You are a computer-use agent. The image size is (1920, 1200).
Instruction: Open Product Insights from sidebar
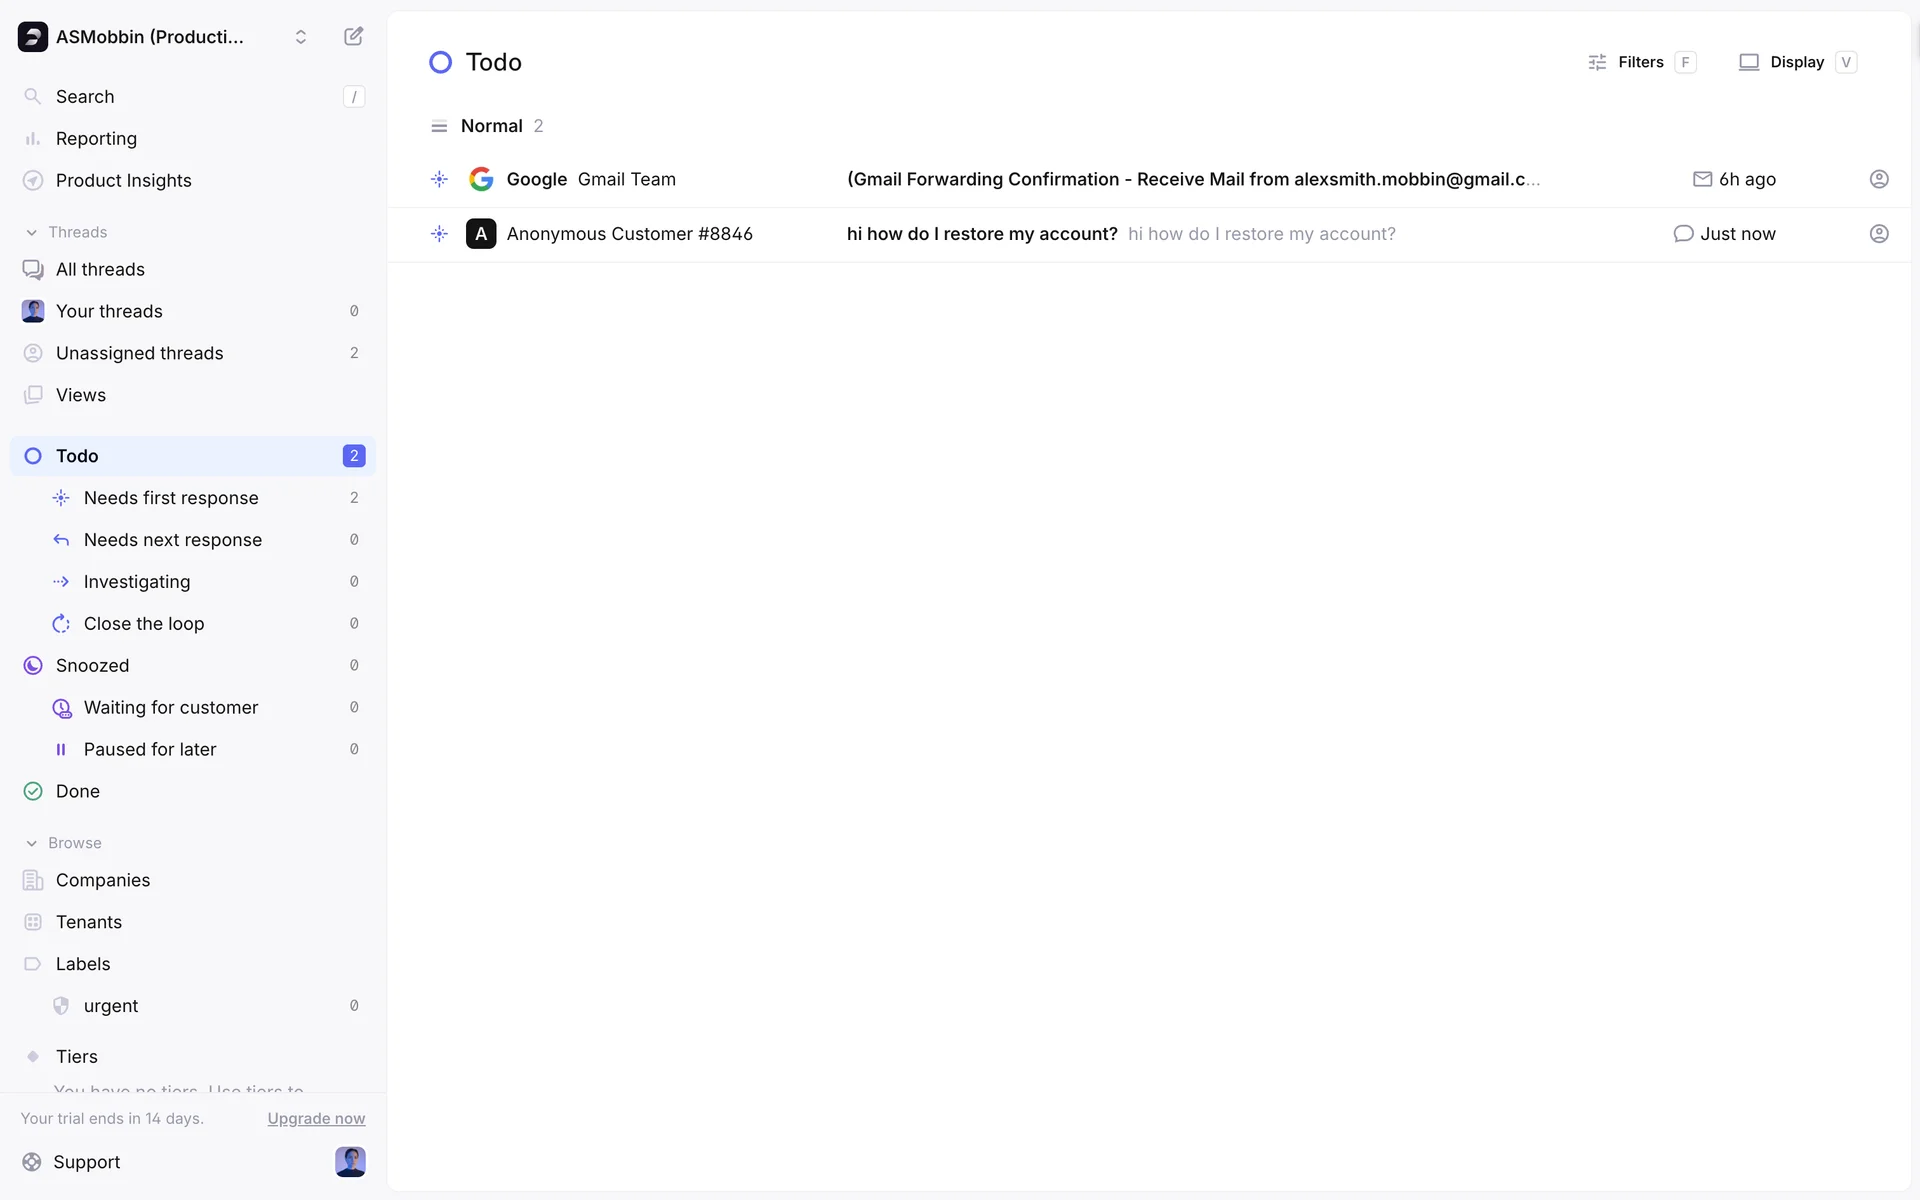coord(123,180)
